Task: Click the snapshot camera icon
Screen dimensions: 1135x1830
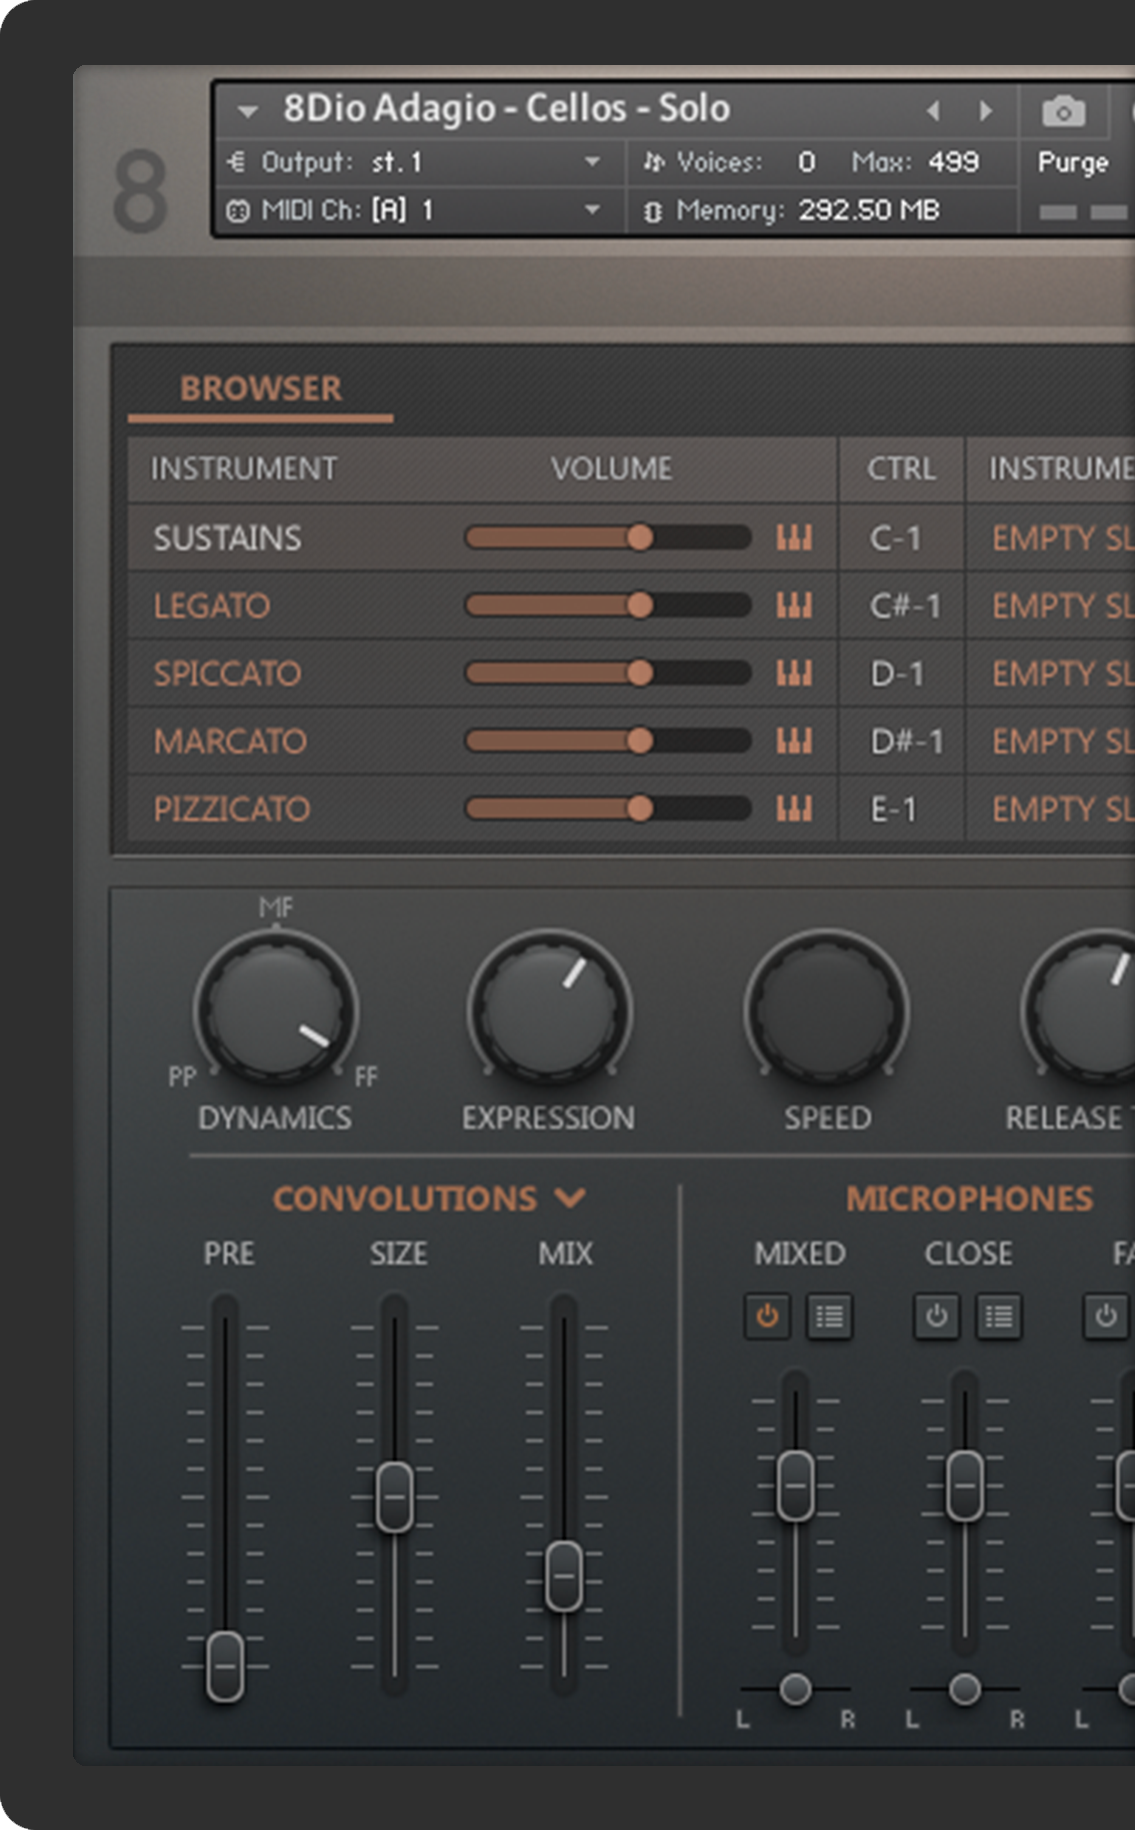Action: click(1063, 111)
